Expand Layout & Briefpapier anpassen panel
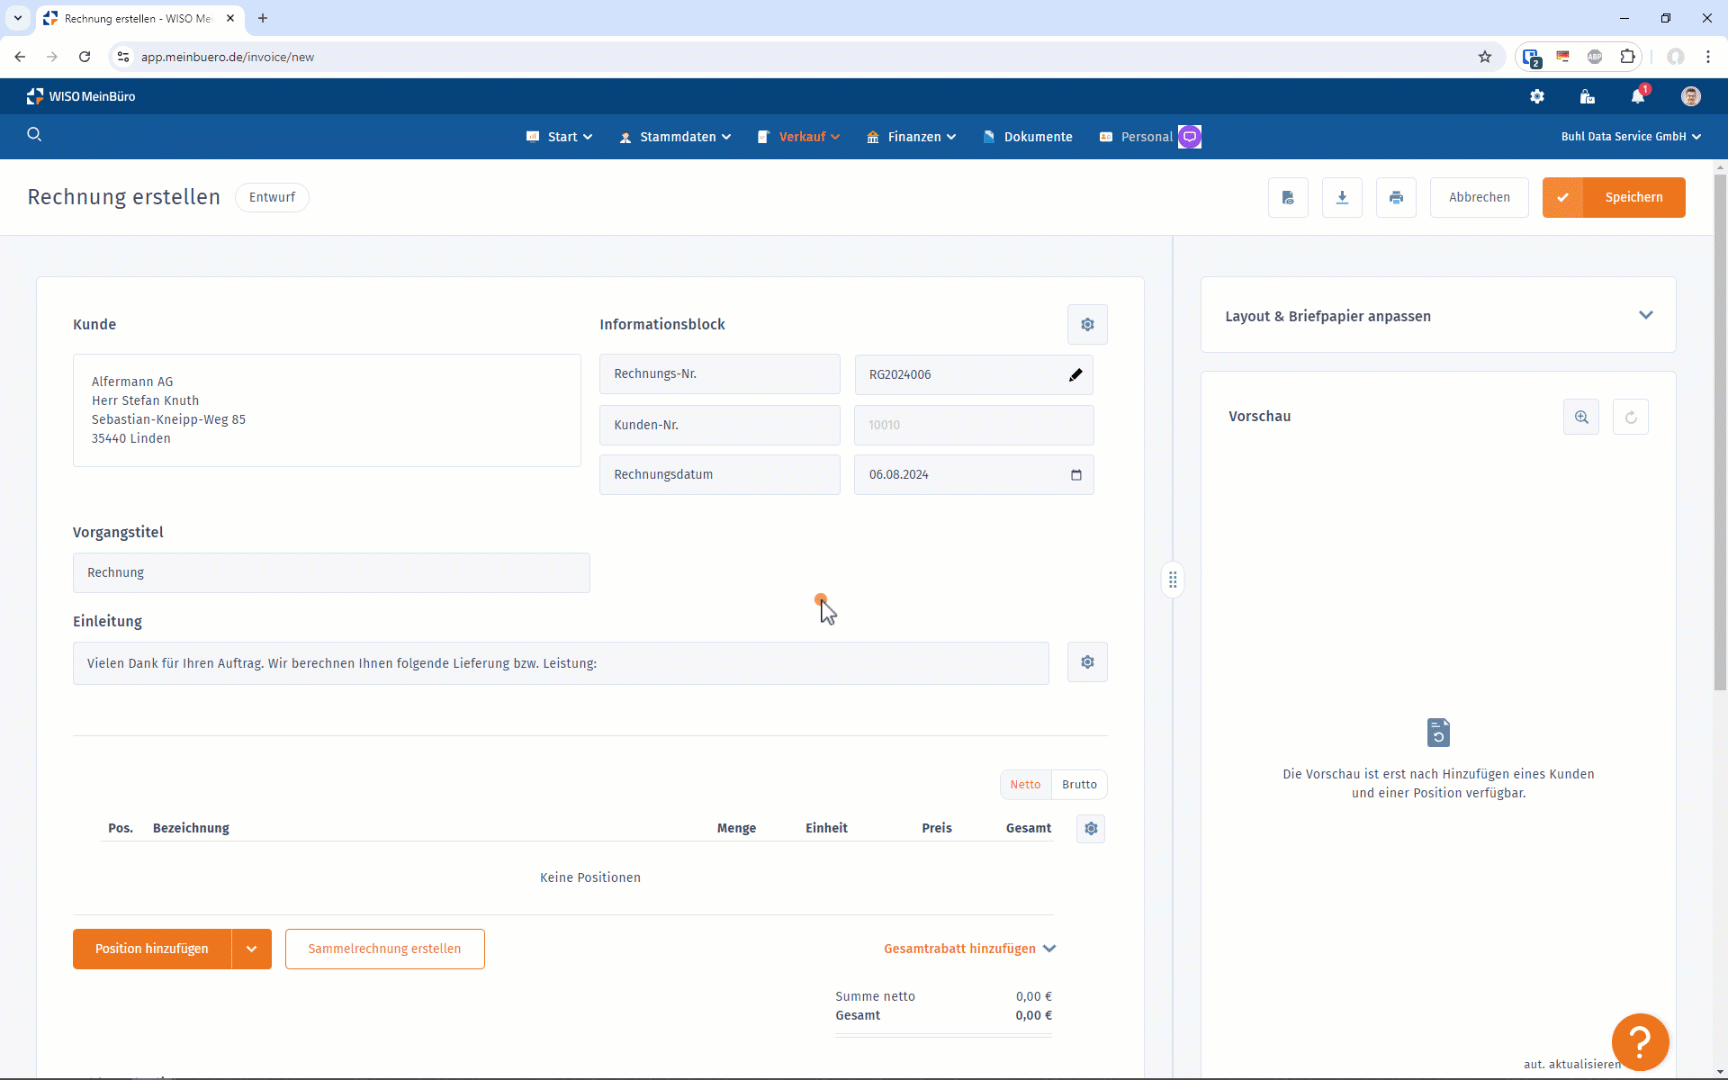Viewport: 1728px width, 1080px height. pos(1645,316)
